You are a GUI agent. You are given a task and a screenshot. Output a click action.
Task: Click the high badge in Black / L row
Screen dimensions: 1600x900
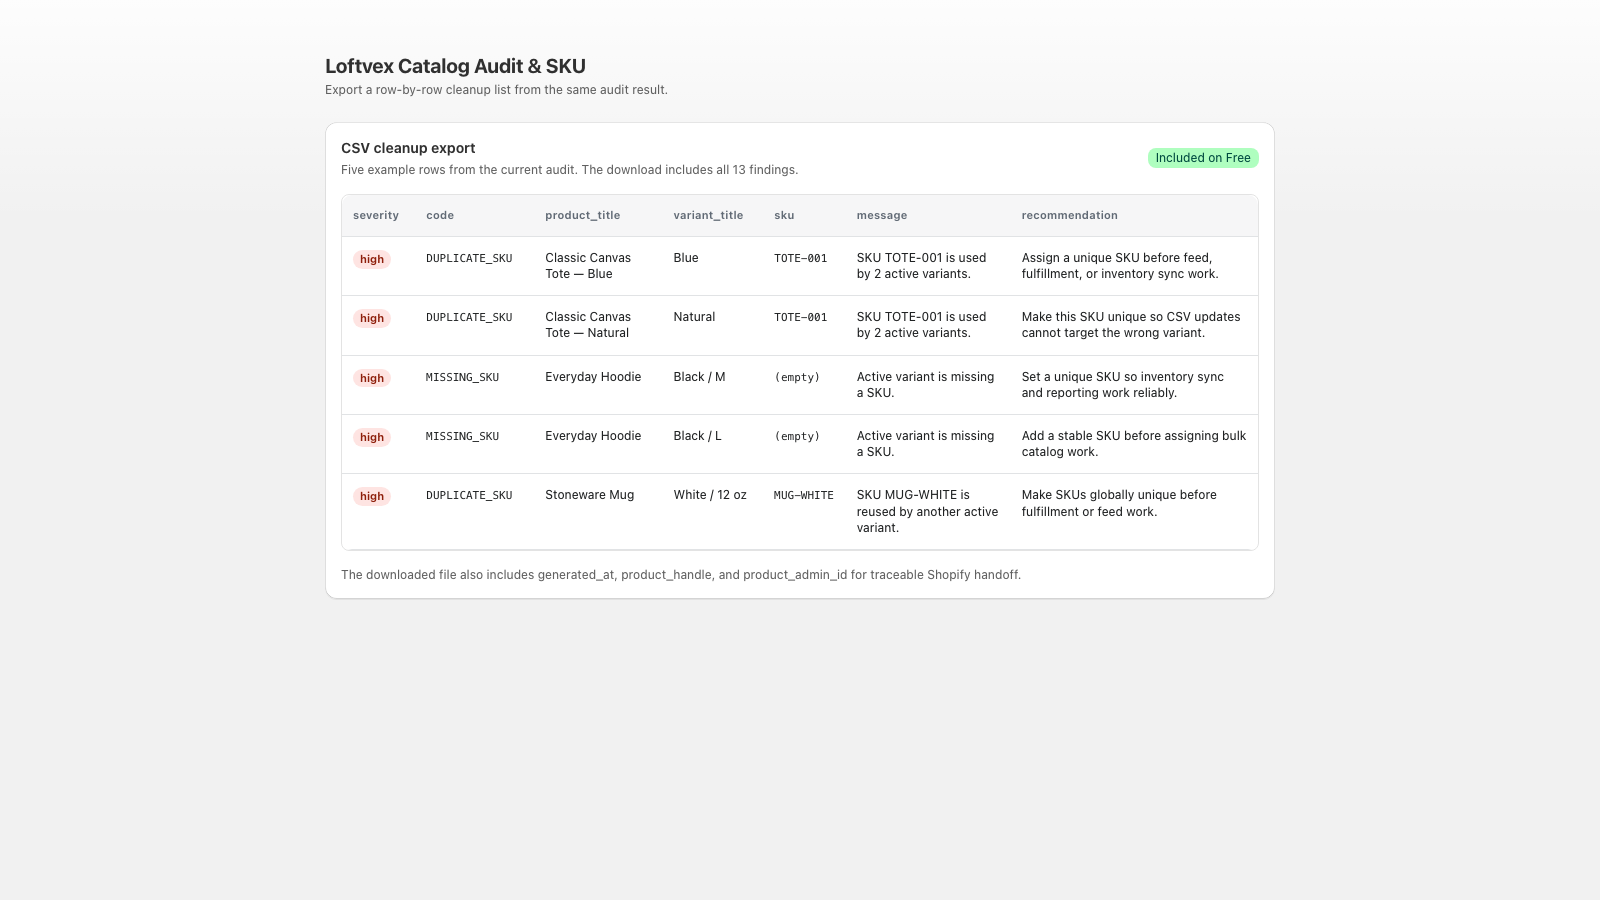click(372, 437)
